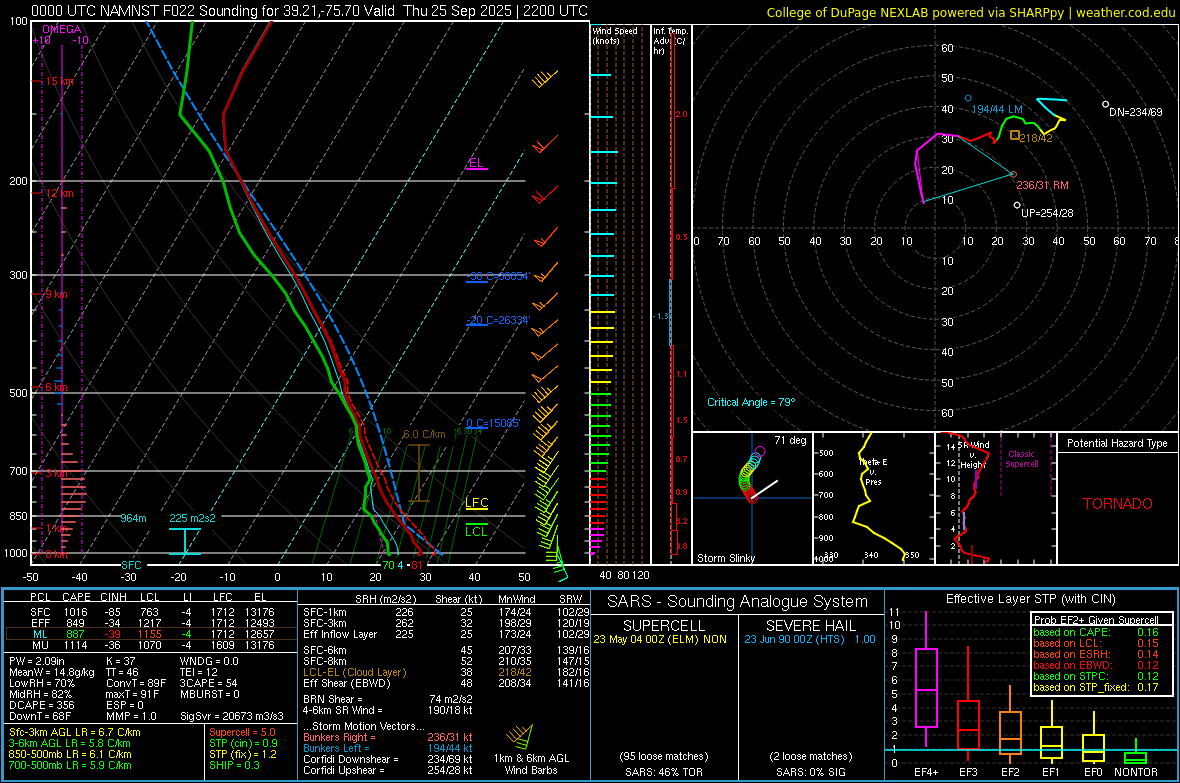
Task: Click the DN=234/69 circle marker on the hodograph
Action: point(1105,104)
